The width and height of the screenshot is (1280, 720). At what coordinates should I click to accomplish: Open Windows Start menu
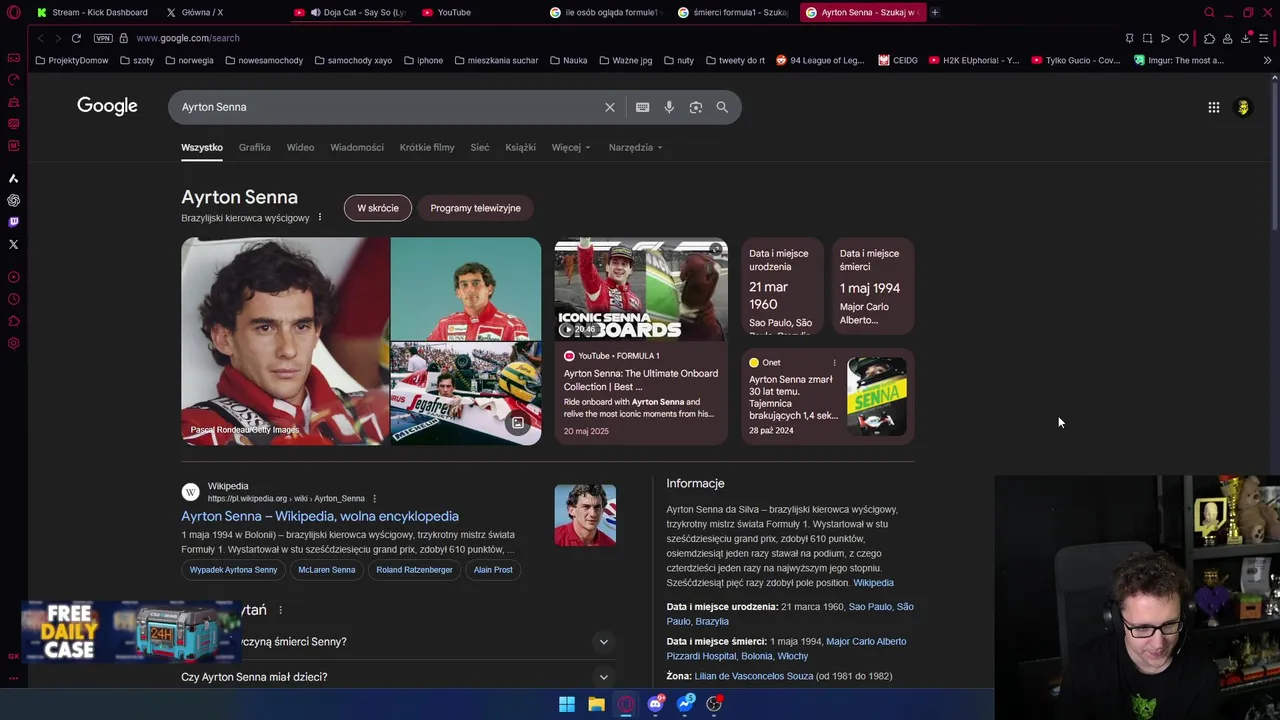[x=567, y=704]
